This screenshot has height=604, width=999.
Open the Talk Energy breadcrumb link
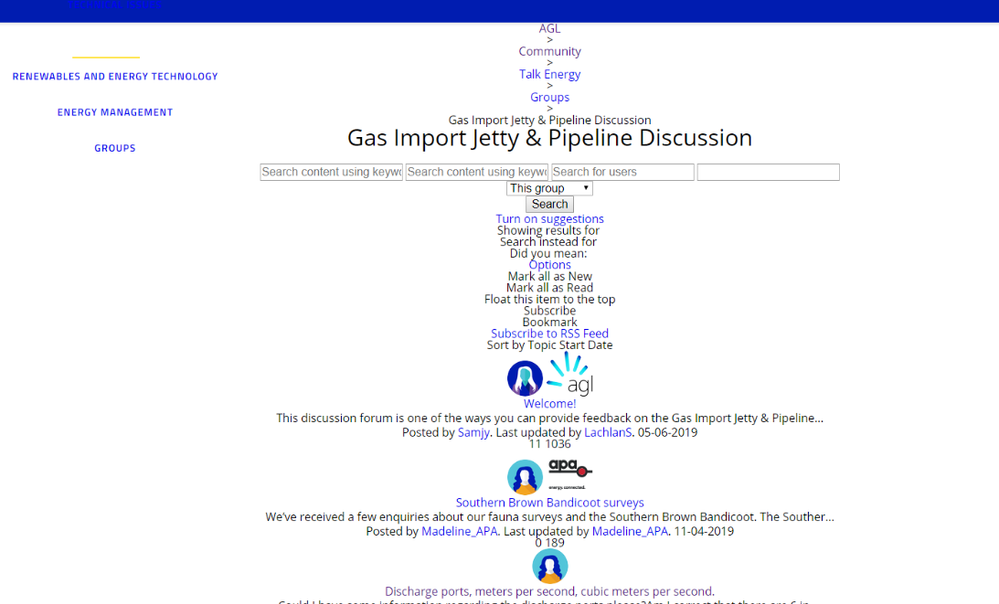[x=549, y=74]
